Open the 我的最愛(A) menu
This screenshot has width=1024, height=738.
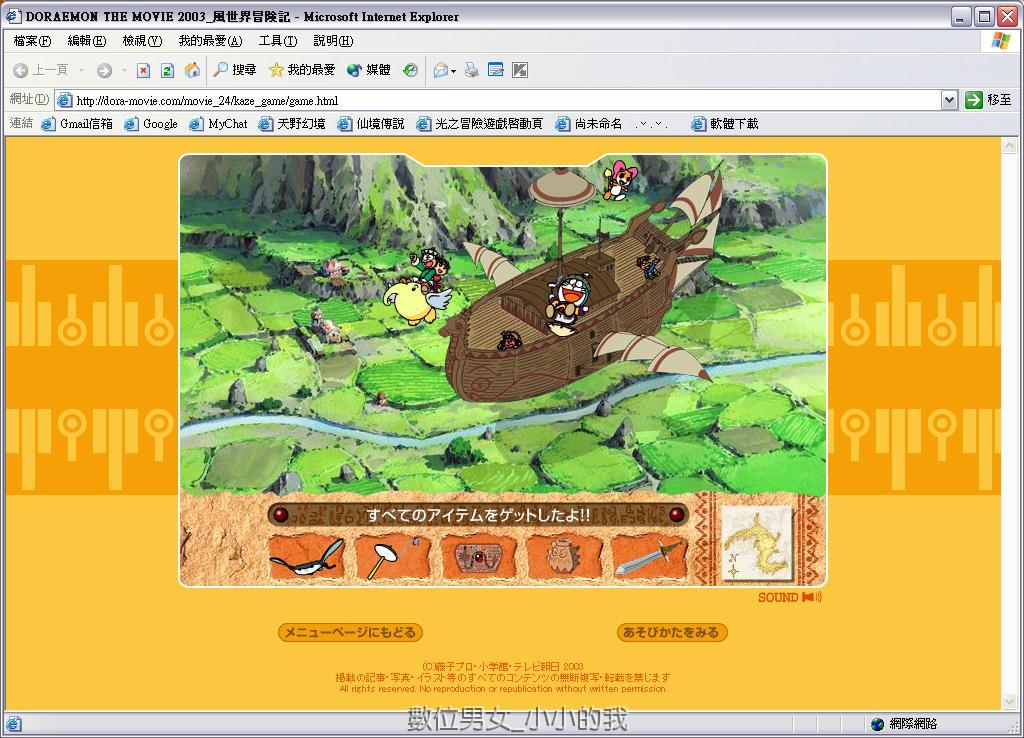(210, 41)
